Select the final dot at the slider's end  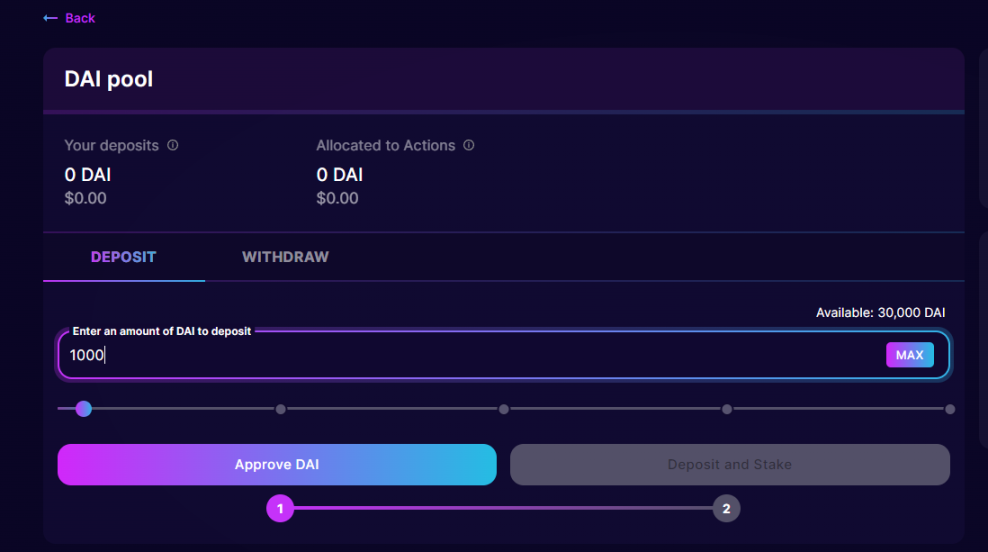[950, 409]
